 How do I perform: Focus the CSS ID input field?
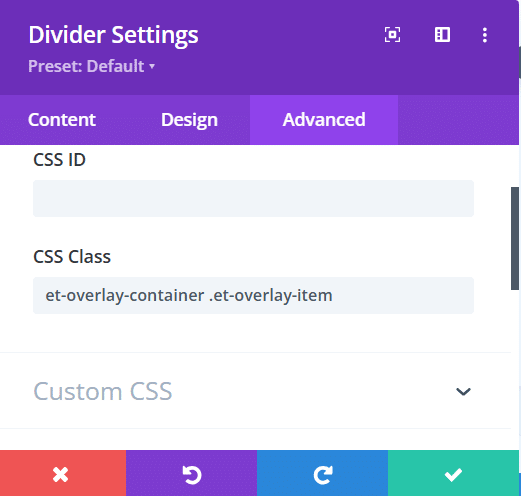click(x=253, y=198)
